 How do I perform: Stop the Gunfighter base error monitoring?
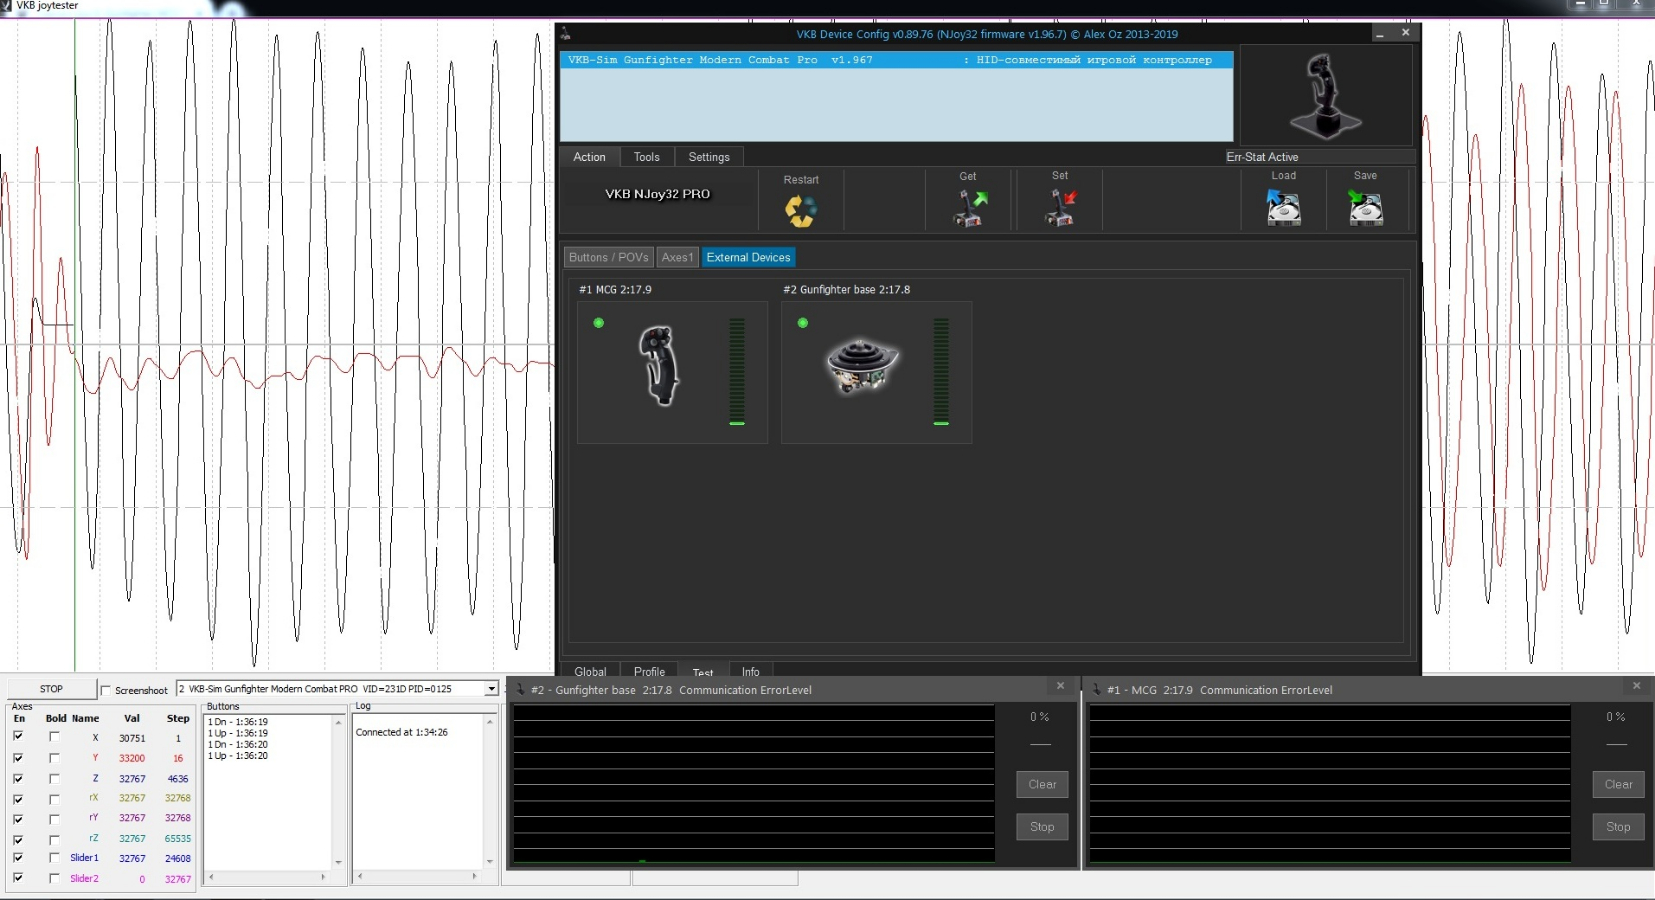coord(1042,827)
